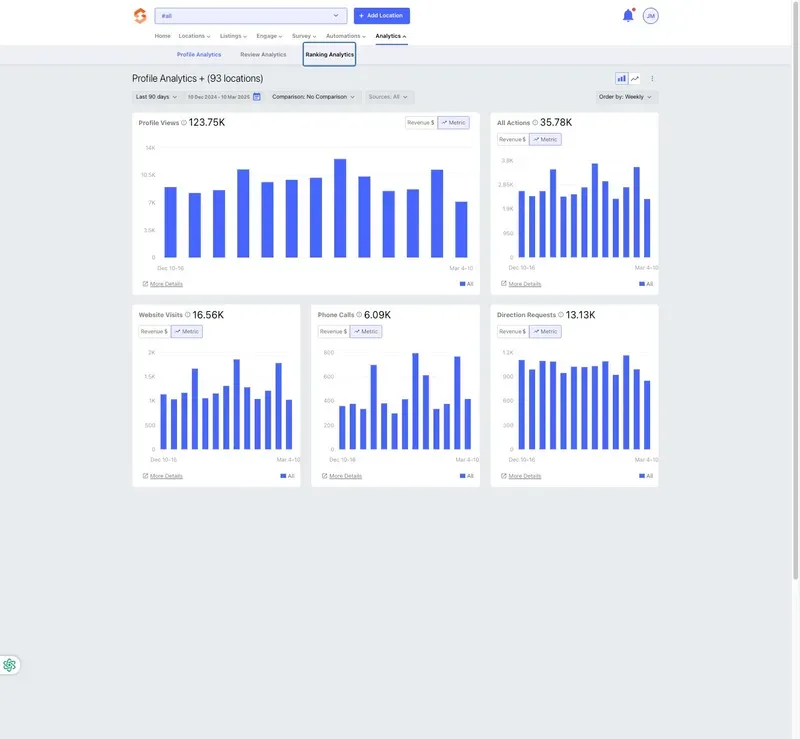
Task: Click the info icon beside Profile Views
Action: coord(184,122)
